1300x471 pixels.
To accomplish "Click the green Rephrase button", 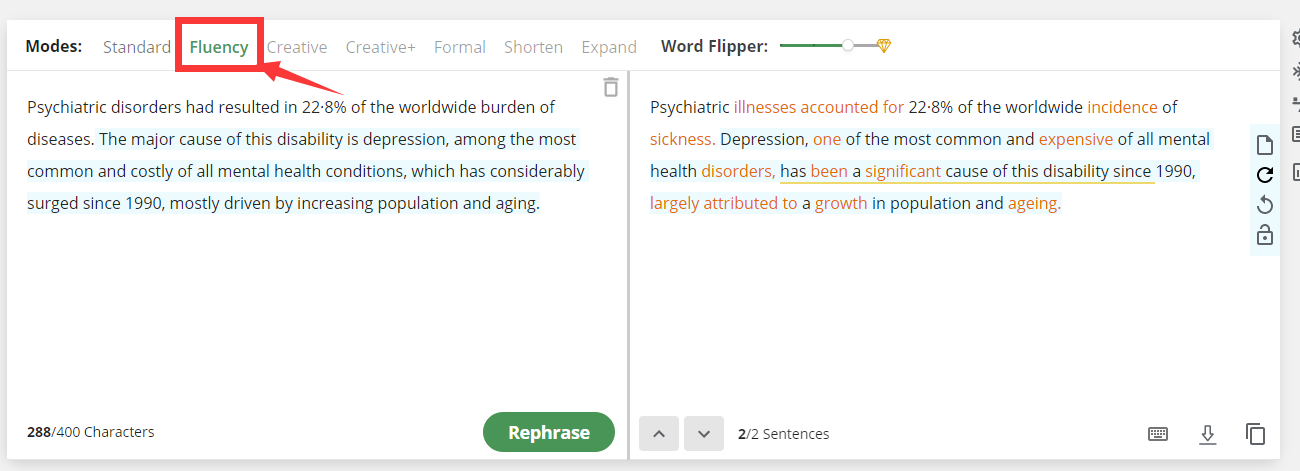I will point(549,432).
